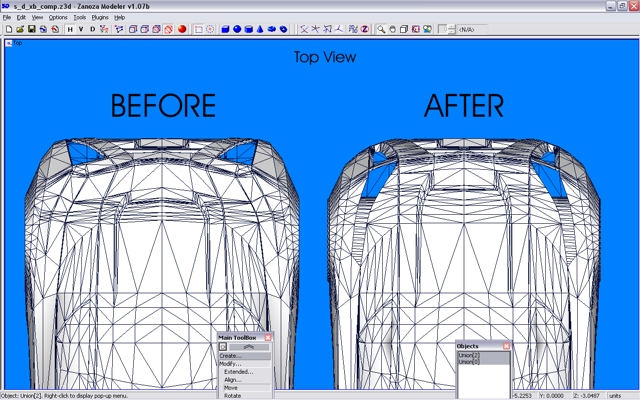Collapse the Main ToolBox using the chevron bar
640x400 pixels.
point(249,347)
